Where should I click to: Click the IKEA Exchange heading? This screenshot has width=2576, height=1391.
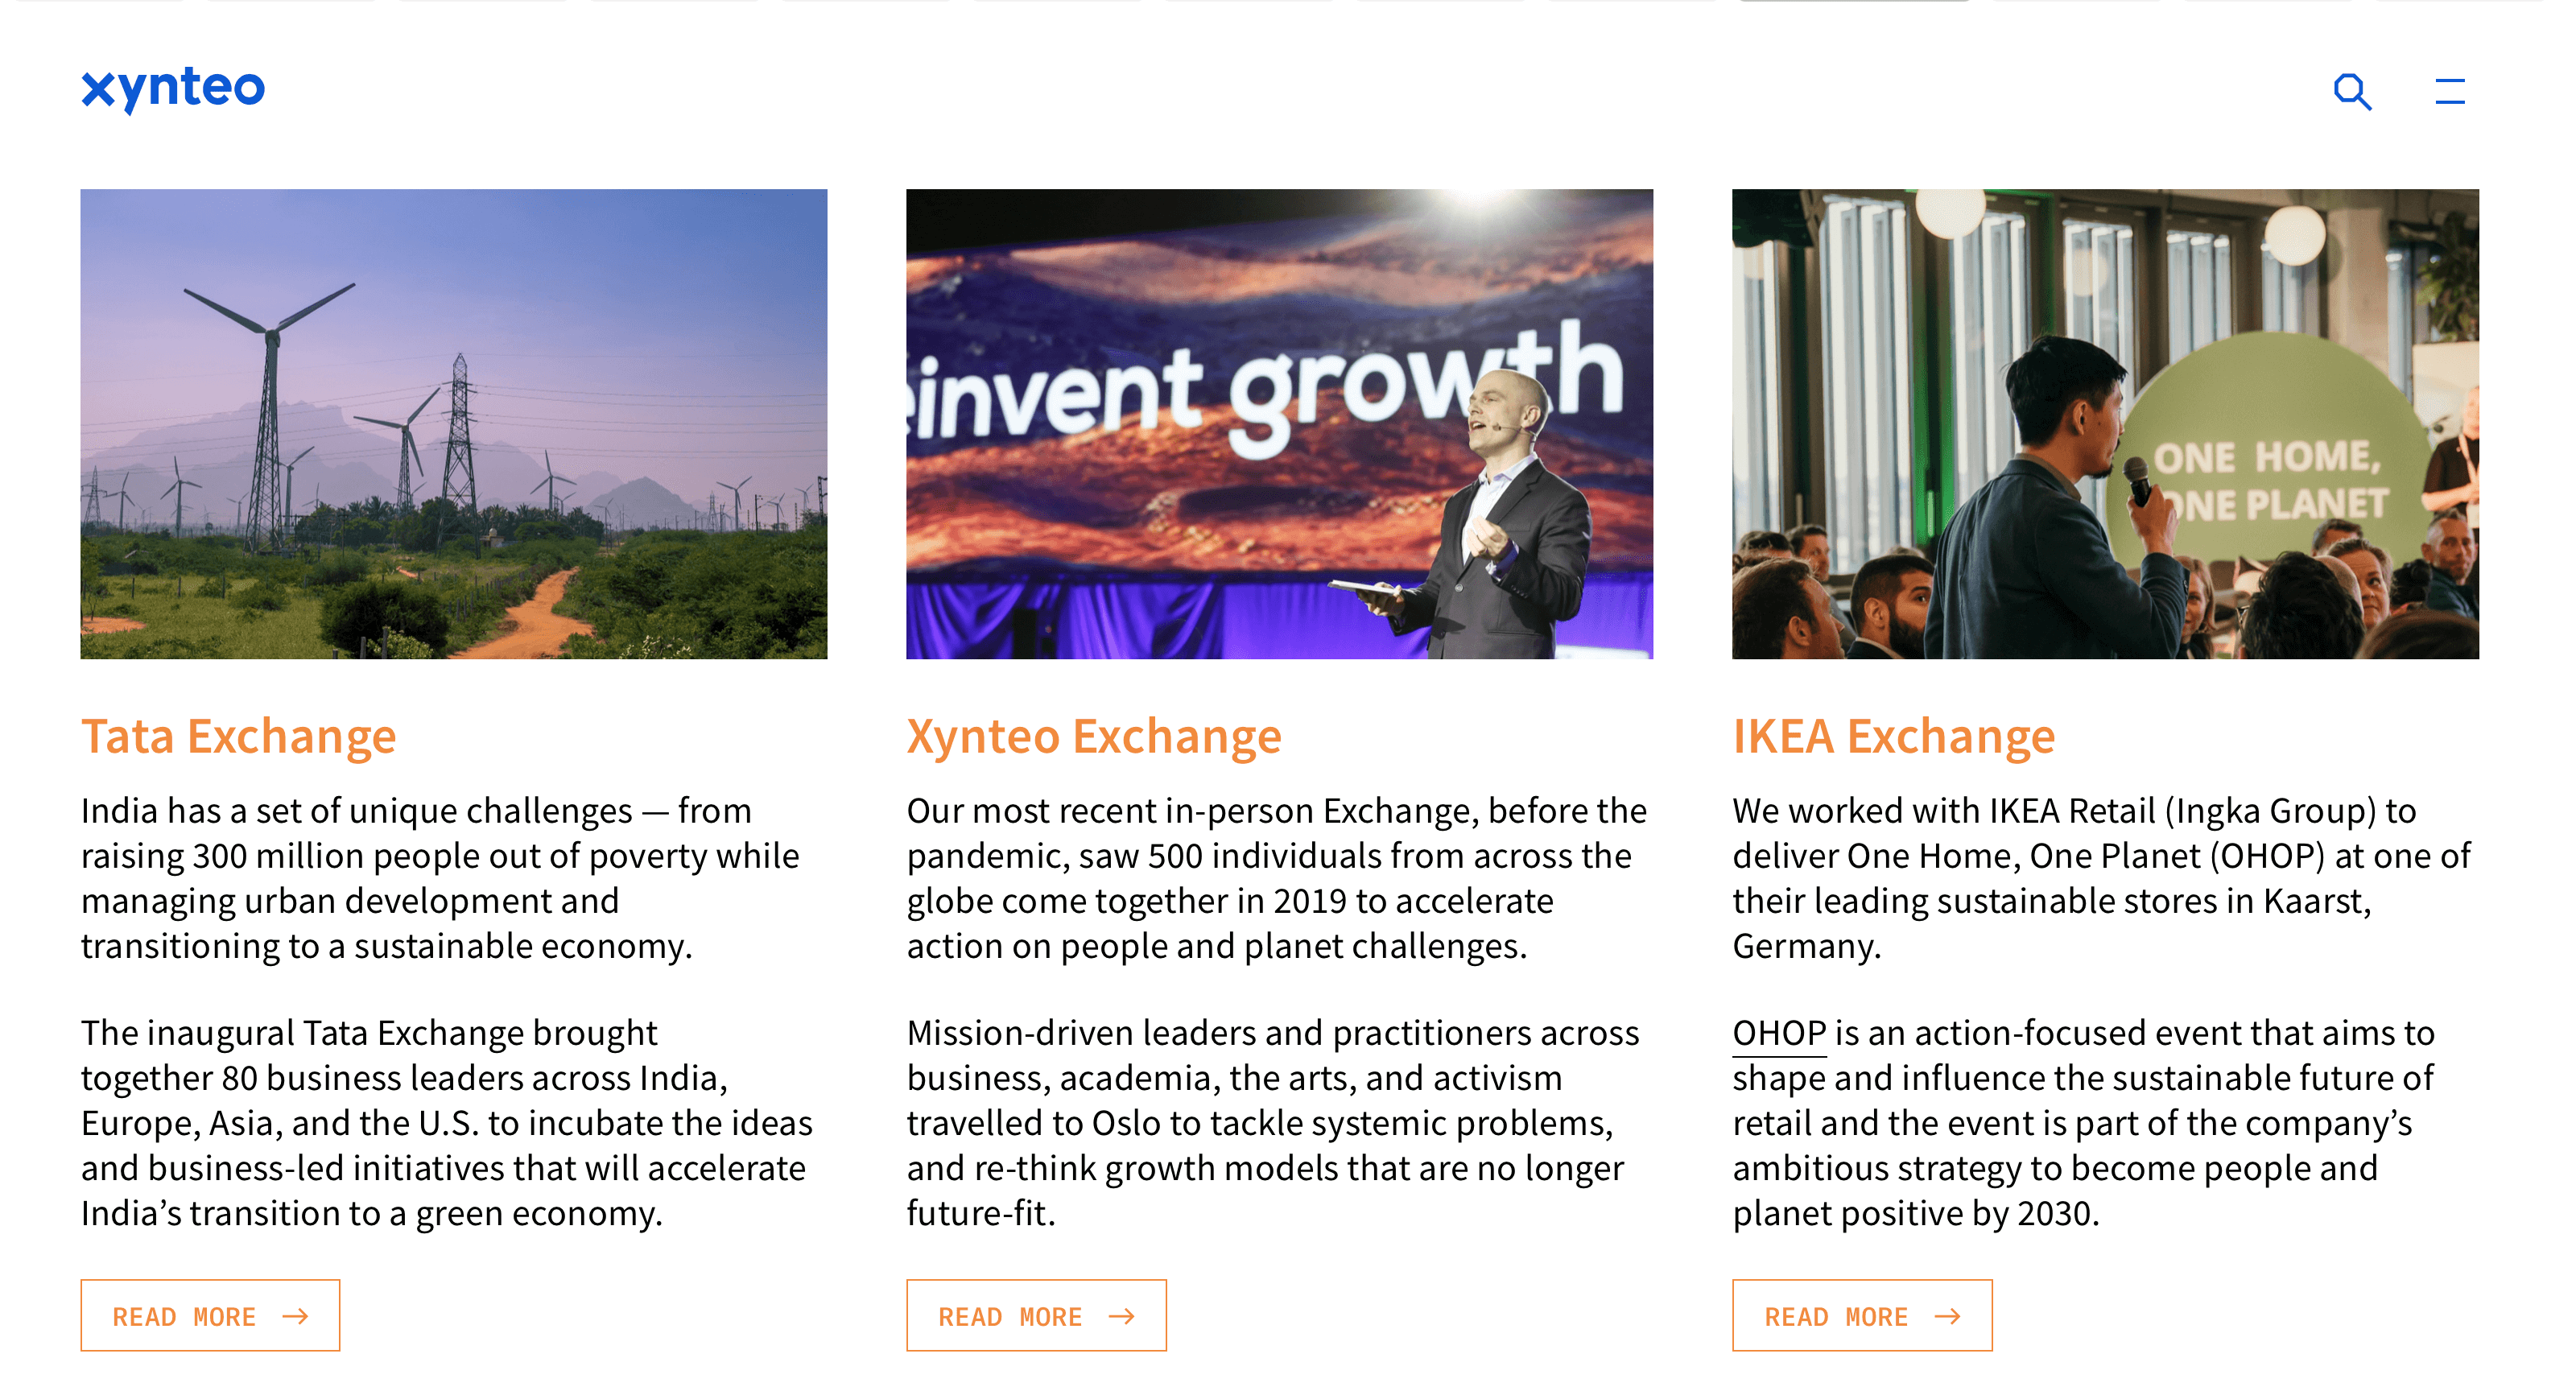(x=1894, y=736)
